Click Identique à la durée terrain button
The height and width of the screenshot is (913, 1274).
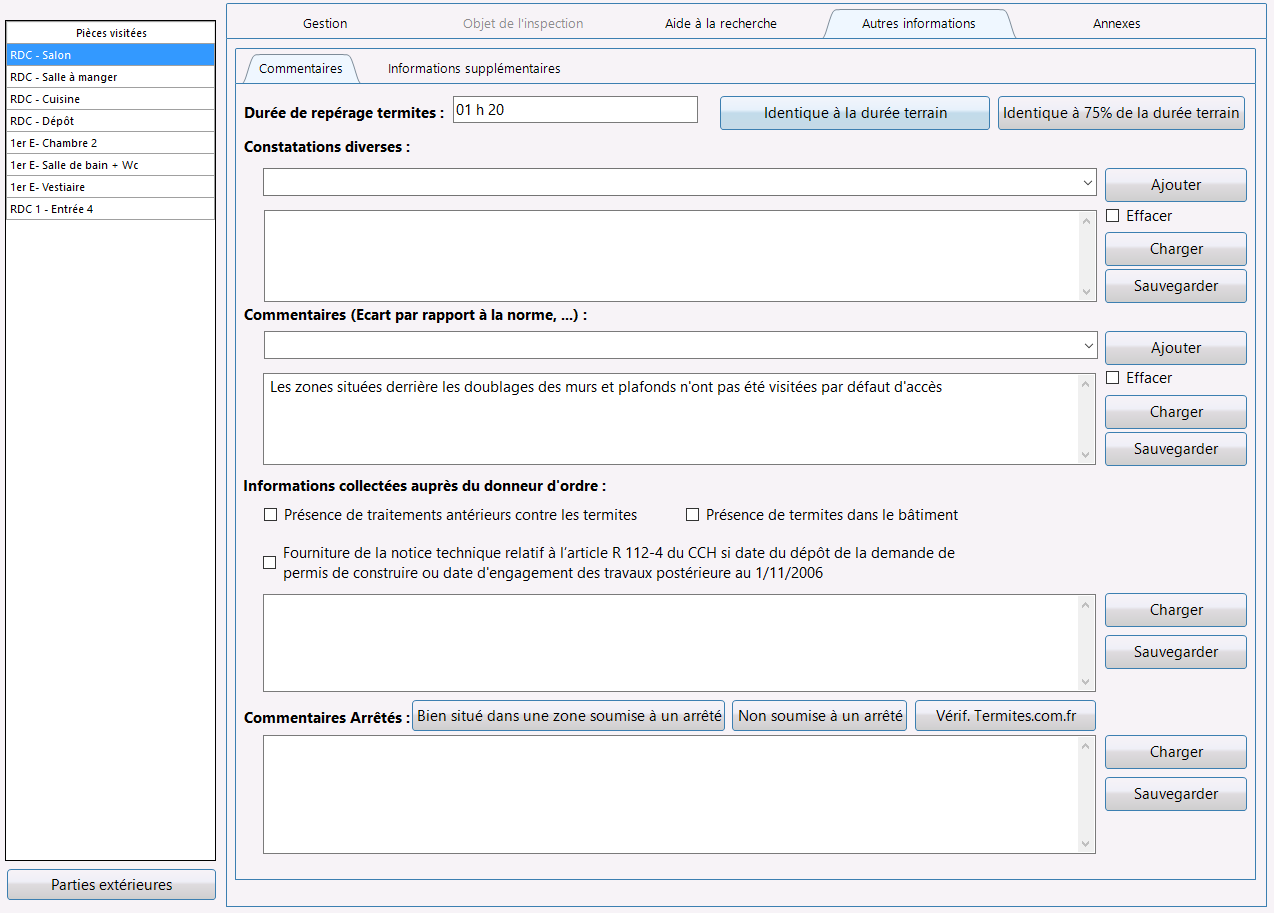[855, 113]
